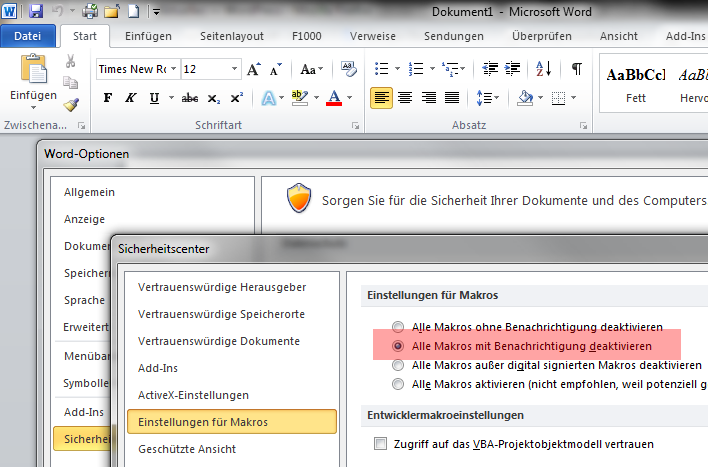The image size is (708, 467).
Task: Click the Format Painter brush icon
Action: click(71, 104)
